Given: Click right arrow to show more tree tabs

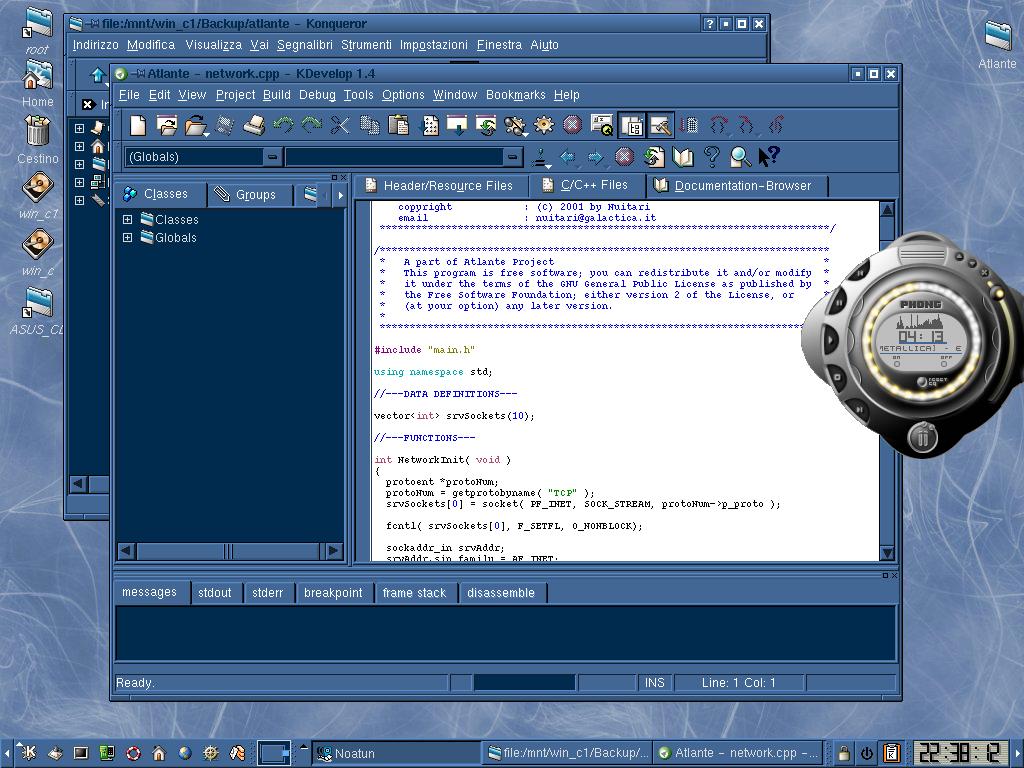Looking at the screenshot, I should coord(340,195).
